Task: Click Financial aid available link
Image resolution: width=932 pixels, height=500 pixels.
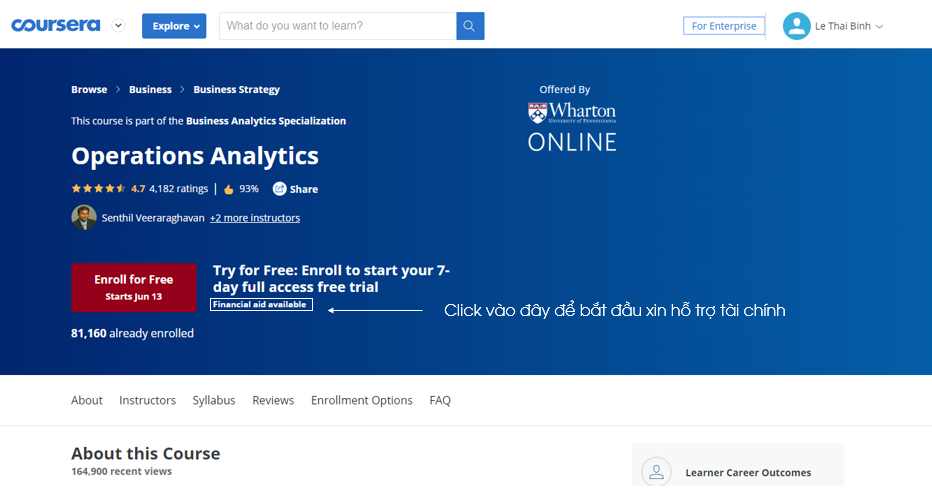Action: coord(261,304)
